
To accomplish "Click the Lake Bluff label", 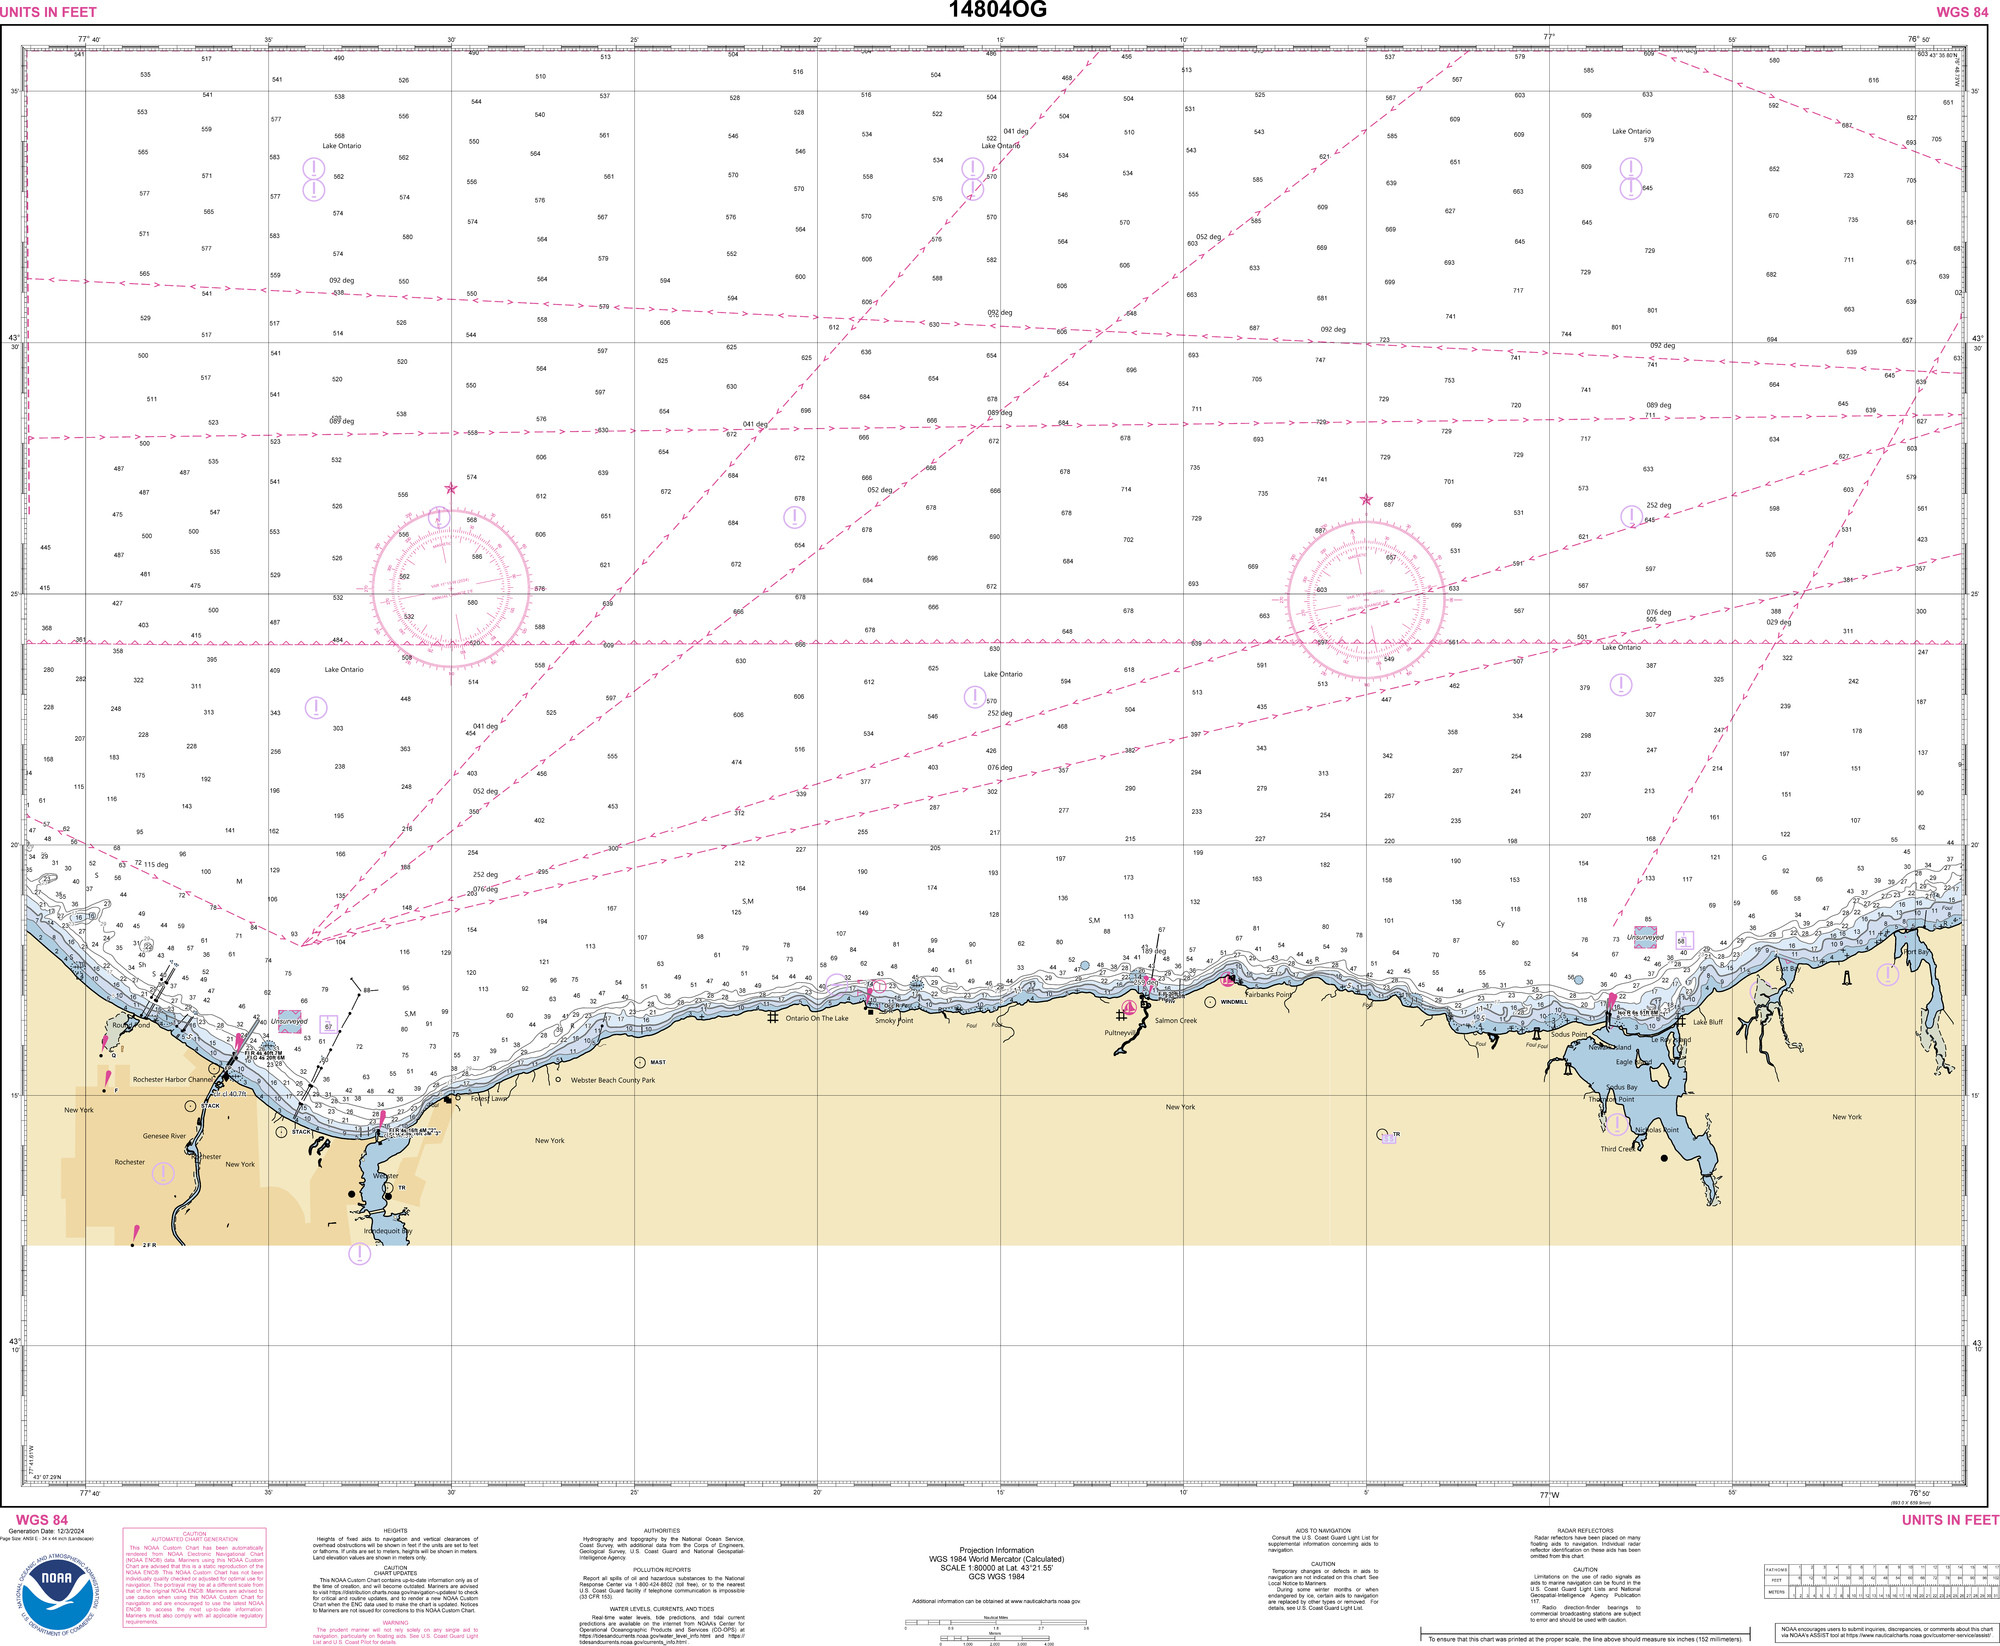I will click(1708, 1022).
